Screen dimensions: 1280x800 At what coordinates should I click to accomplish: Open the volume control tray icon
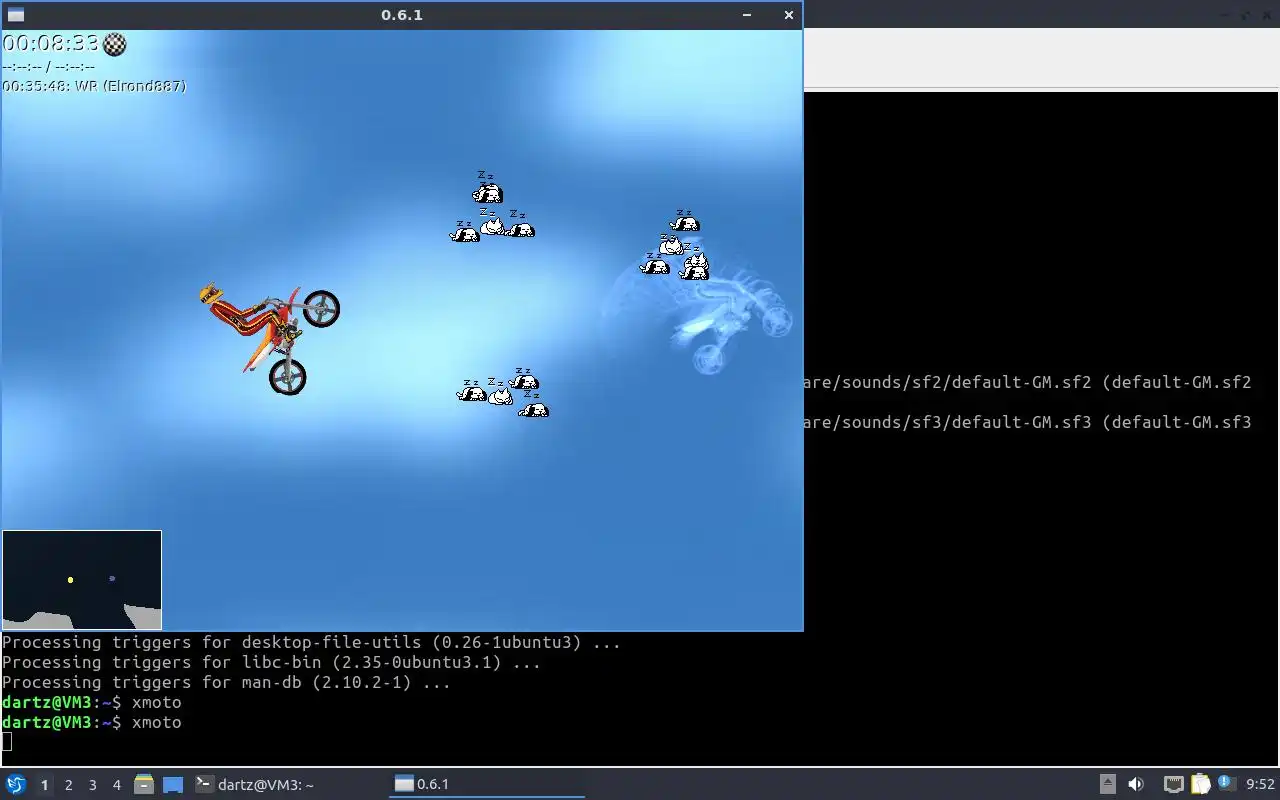(x=1136, y=784)
